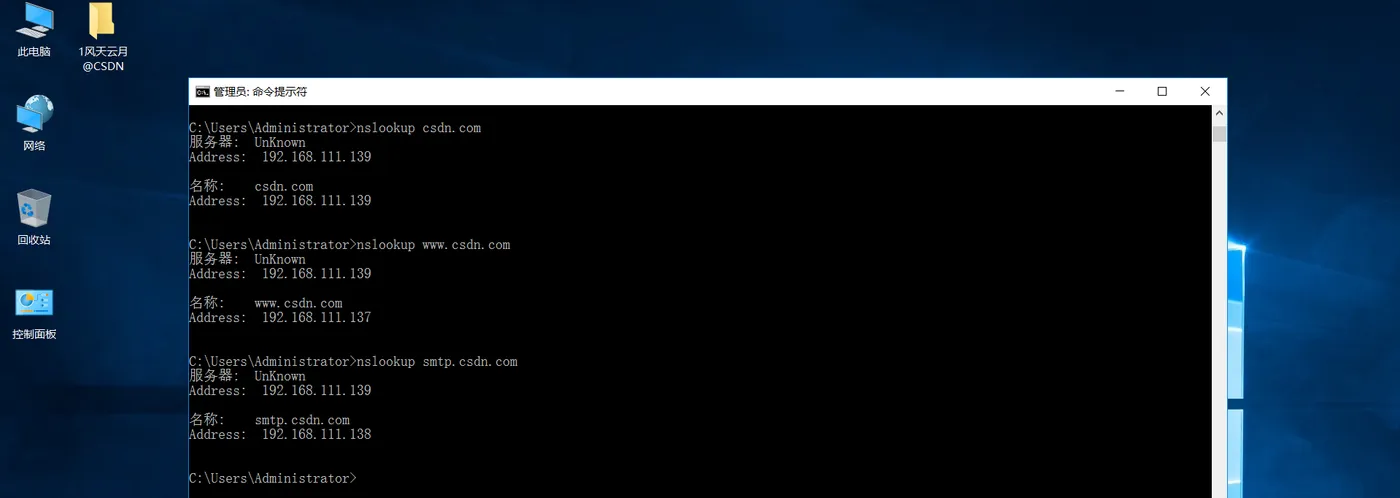Select the 回收站 recycle bin icon
The image size is (1400, 498).
[34, 217]
